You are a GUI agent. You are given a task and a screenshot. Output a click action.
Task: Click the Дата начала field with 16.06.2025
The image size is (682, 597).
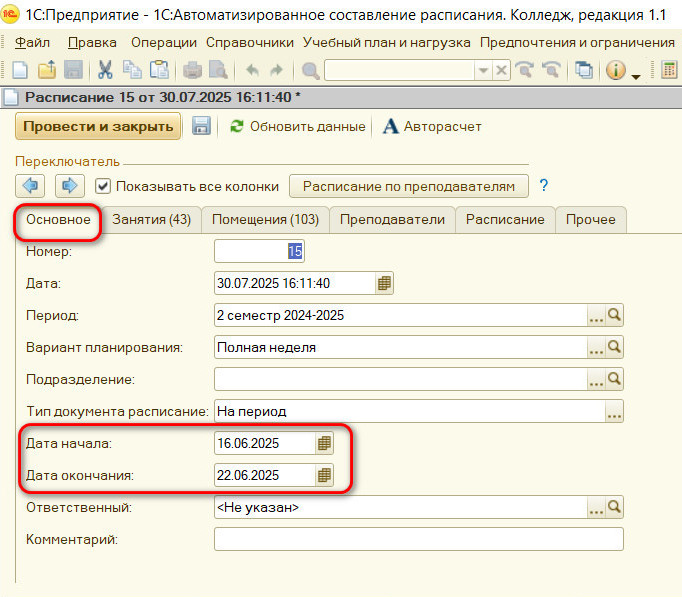click(x=265, y=443)
